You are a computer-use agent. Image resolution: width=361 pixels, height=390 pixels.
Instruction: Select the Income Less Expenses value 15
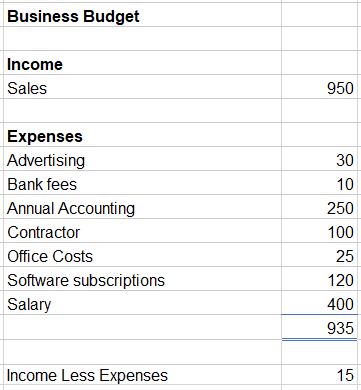pyautogui.click(x=319, y=375)
